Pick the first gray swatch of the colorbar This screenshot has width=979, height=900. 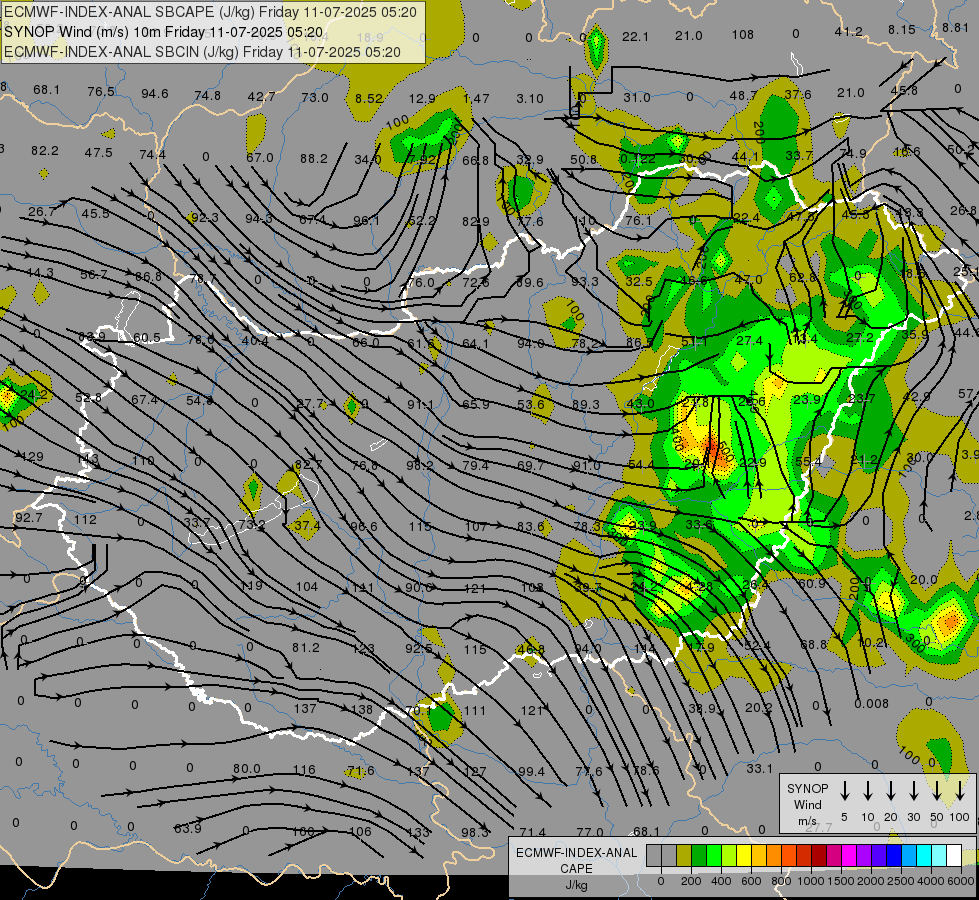[x=654, y=855]
